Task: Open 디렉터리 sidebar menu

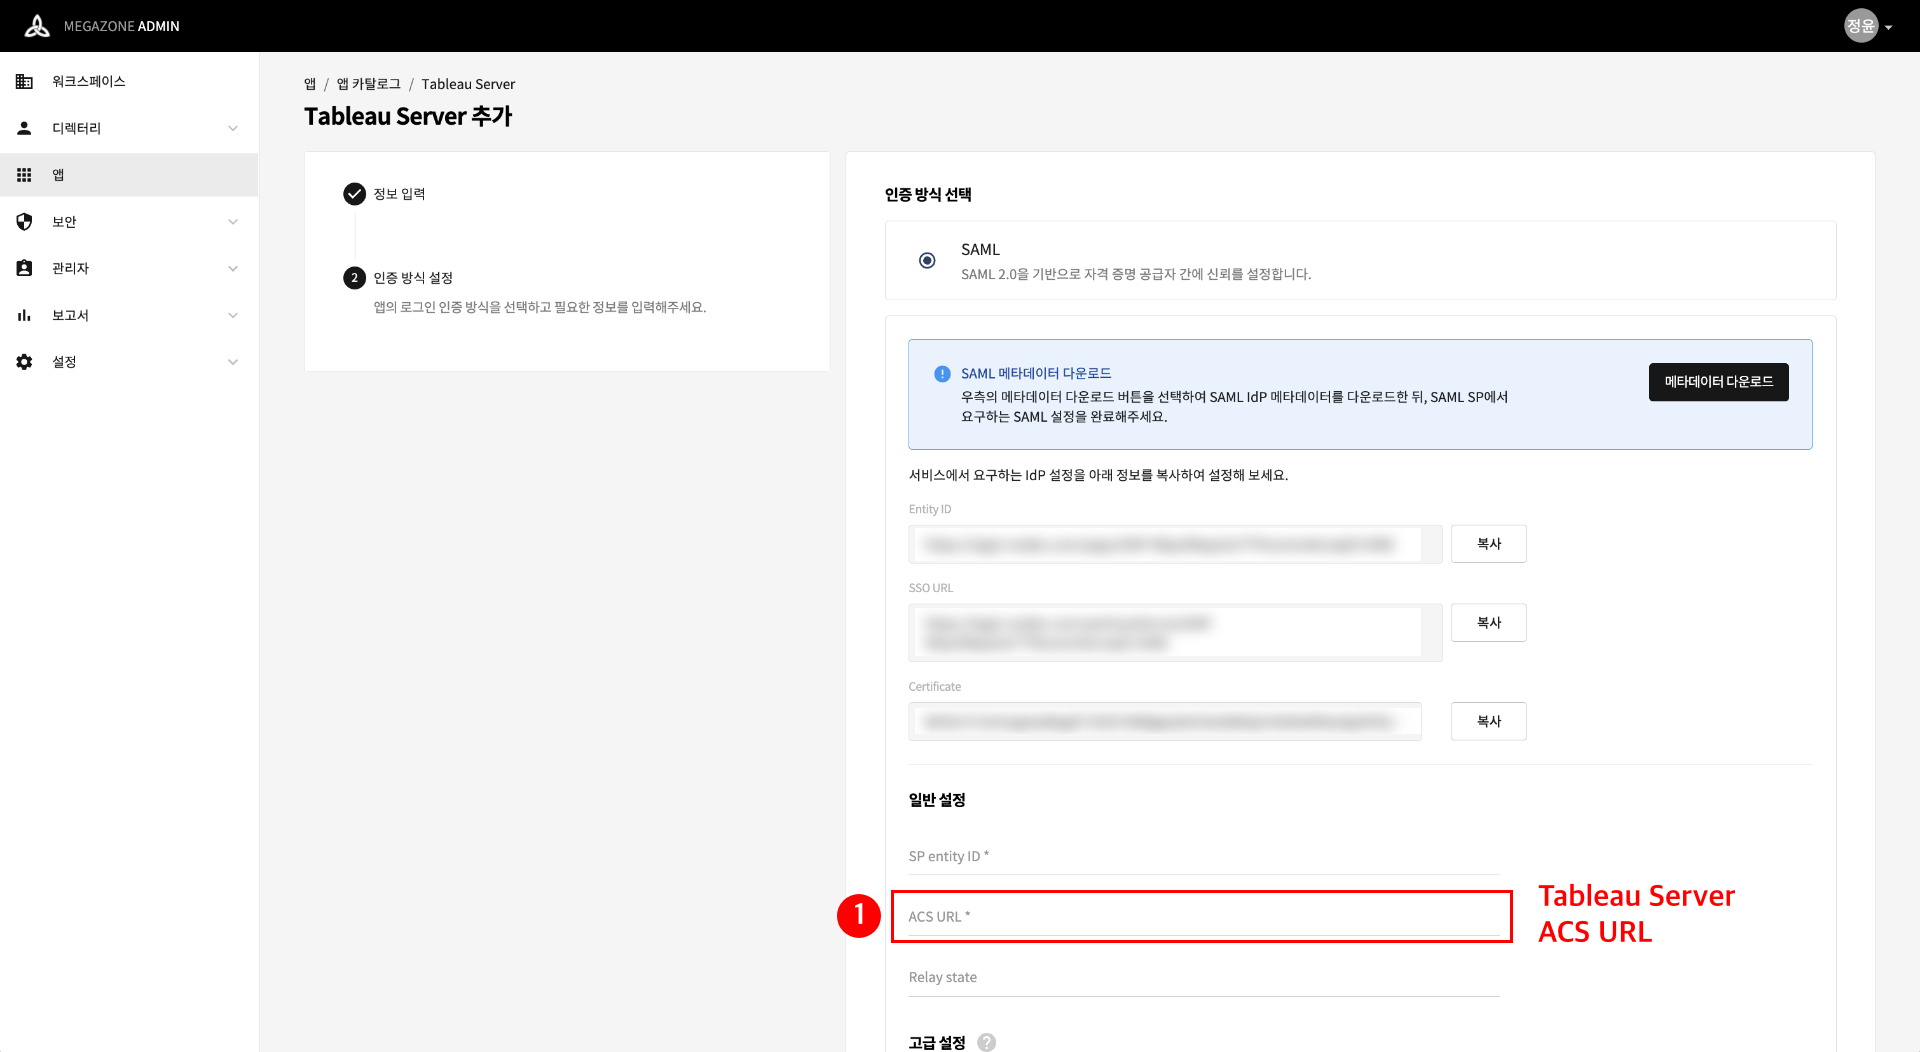Action: pyautogui.click(x=129, y=128)
